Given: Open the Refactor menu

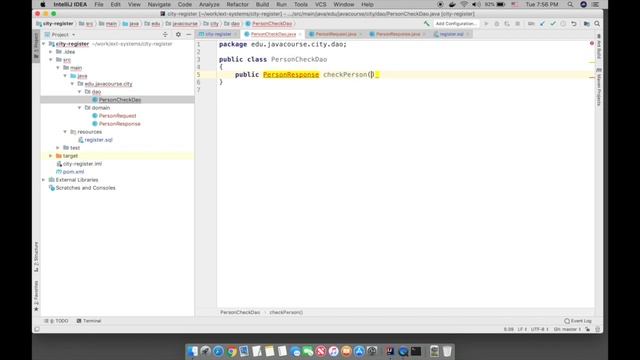Looking at the screenshot, I should click(x=238, y=4).
